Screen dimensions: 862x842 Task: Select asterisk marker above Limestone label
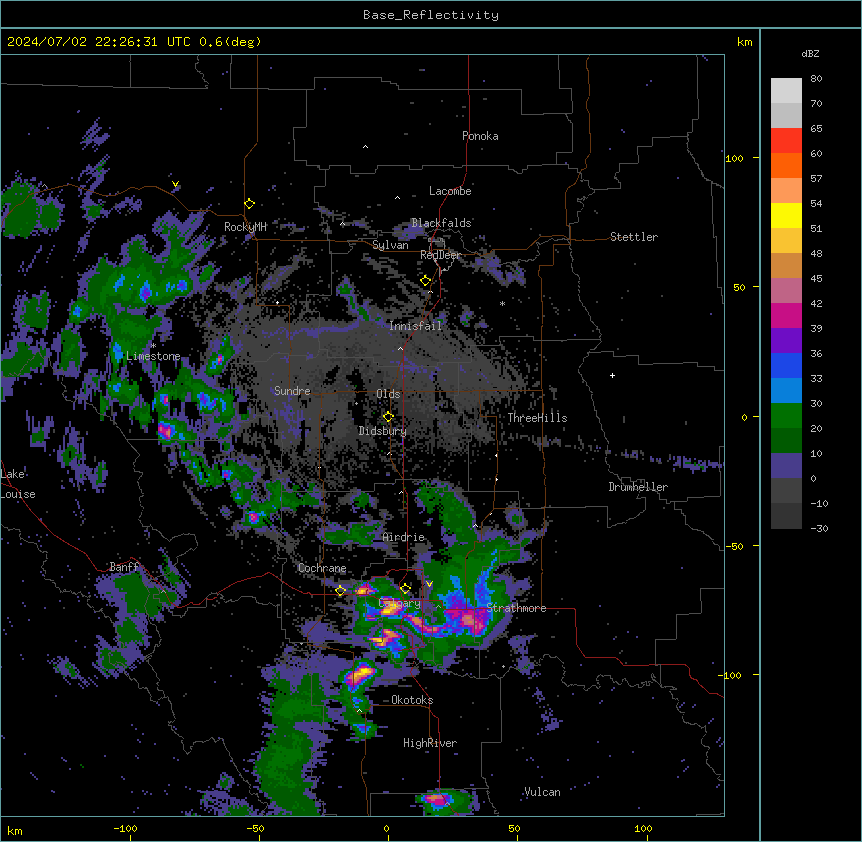point(153,346)
